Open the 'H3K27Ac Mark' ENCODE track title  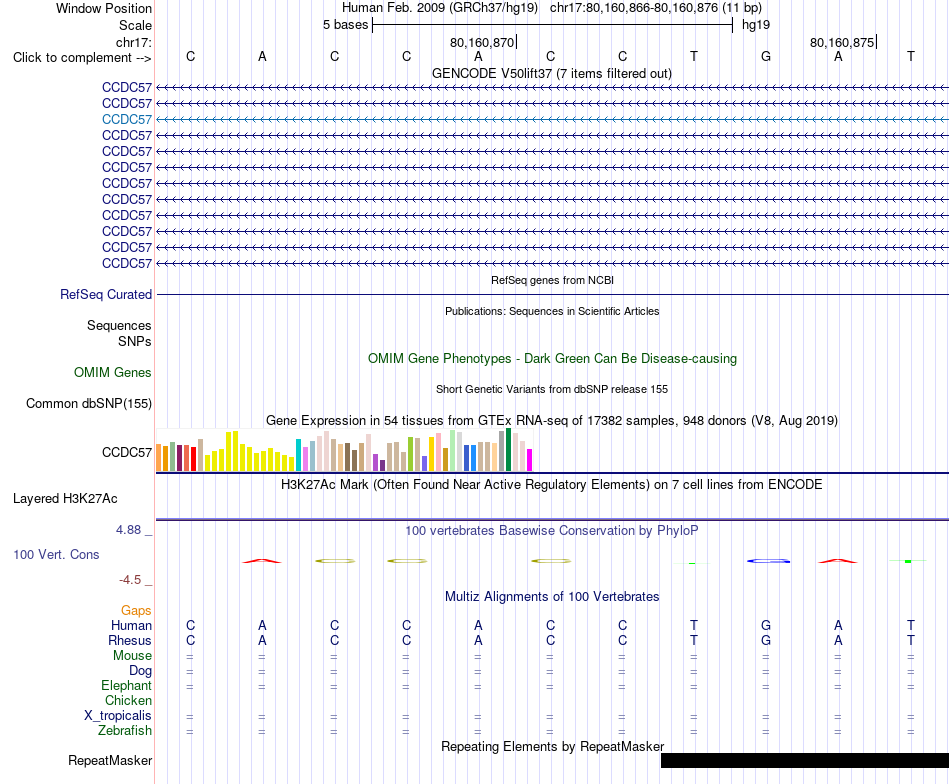[x=551, y=485]
